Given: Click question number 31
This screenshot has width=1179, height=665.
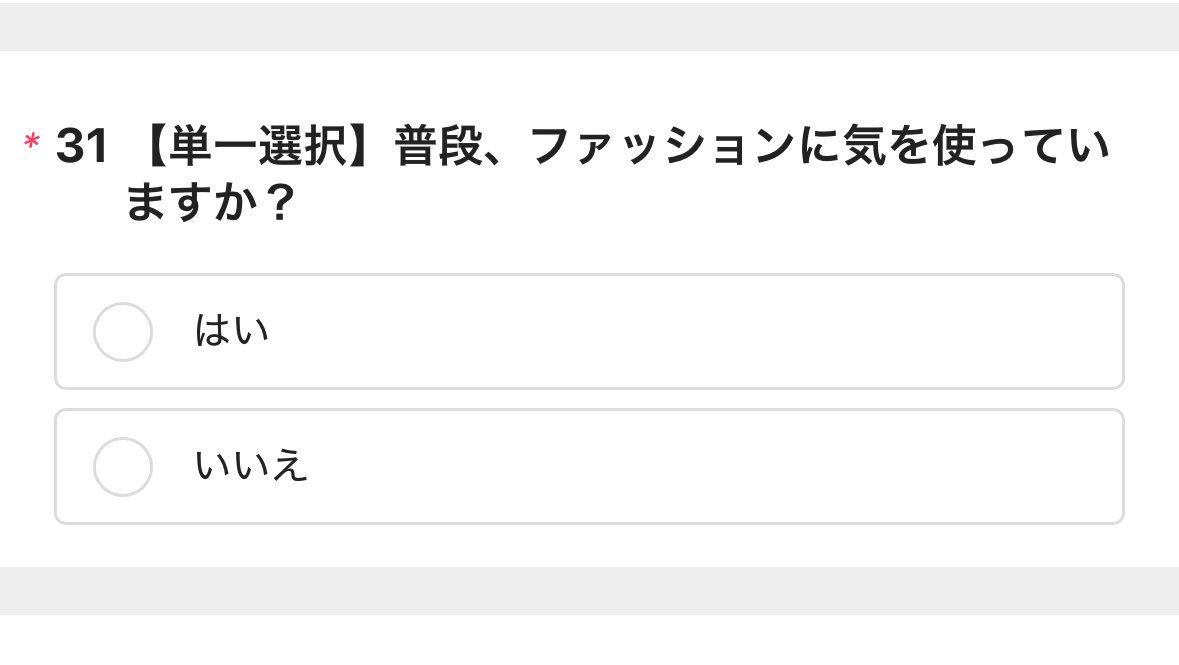Looking at the screenshot, I should [81, 148].
